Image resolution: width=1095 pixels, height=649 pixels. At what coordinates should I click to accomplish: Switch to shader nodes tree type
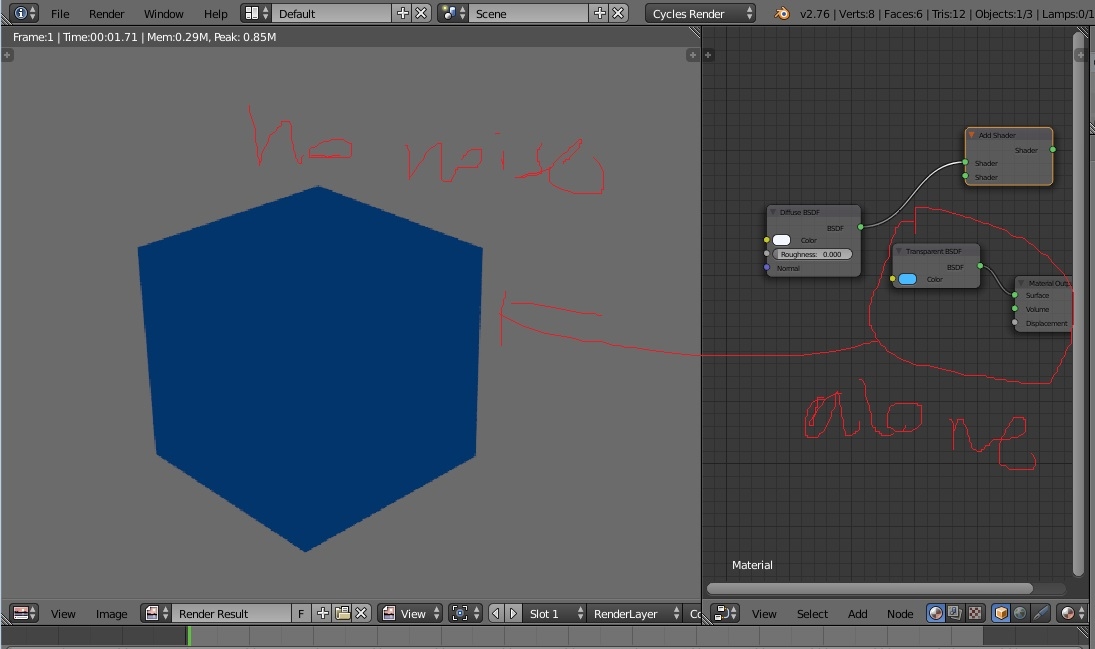(936, 613)
